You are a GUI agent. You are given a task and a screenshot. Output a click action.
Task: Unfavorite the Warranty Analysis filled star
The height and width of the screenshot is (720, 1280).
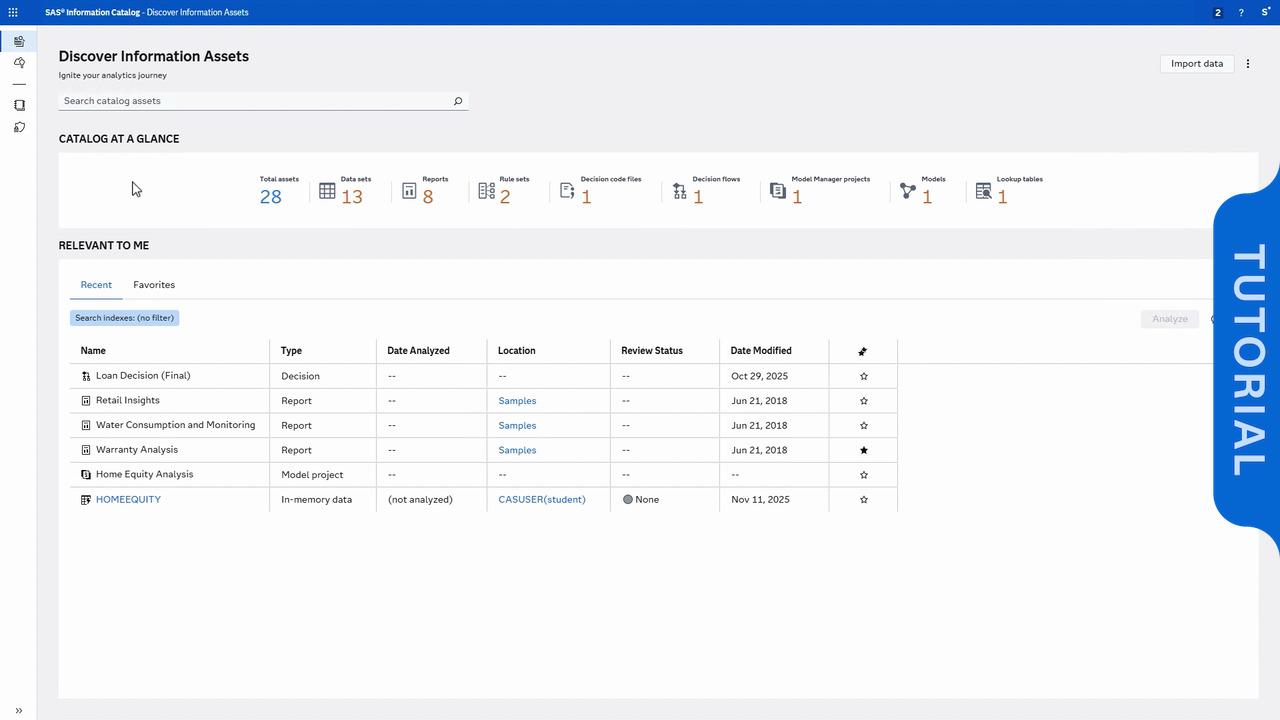(864, 450)
